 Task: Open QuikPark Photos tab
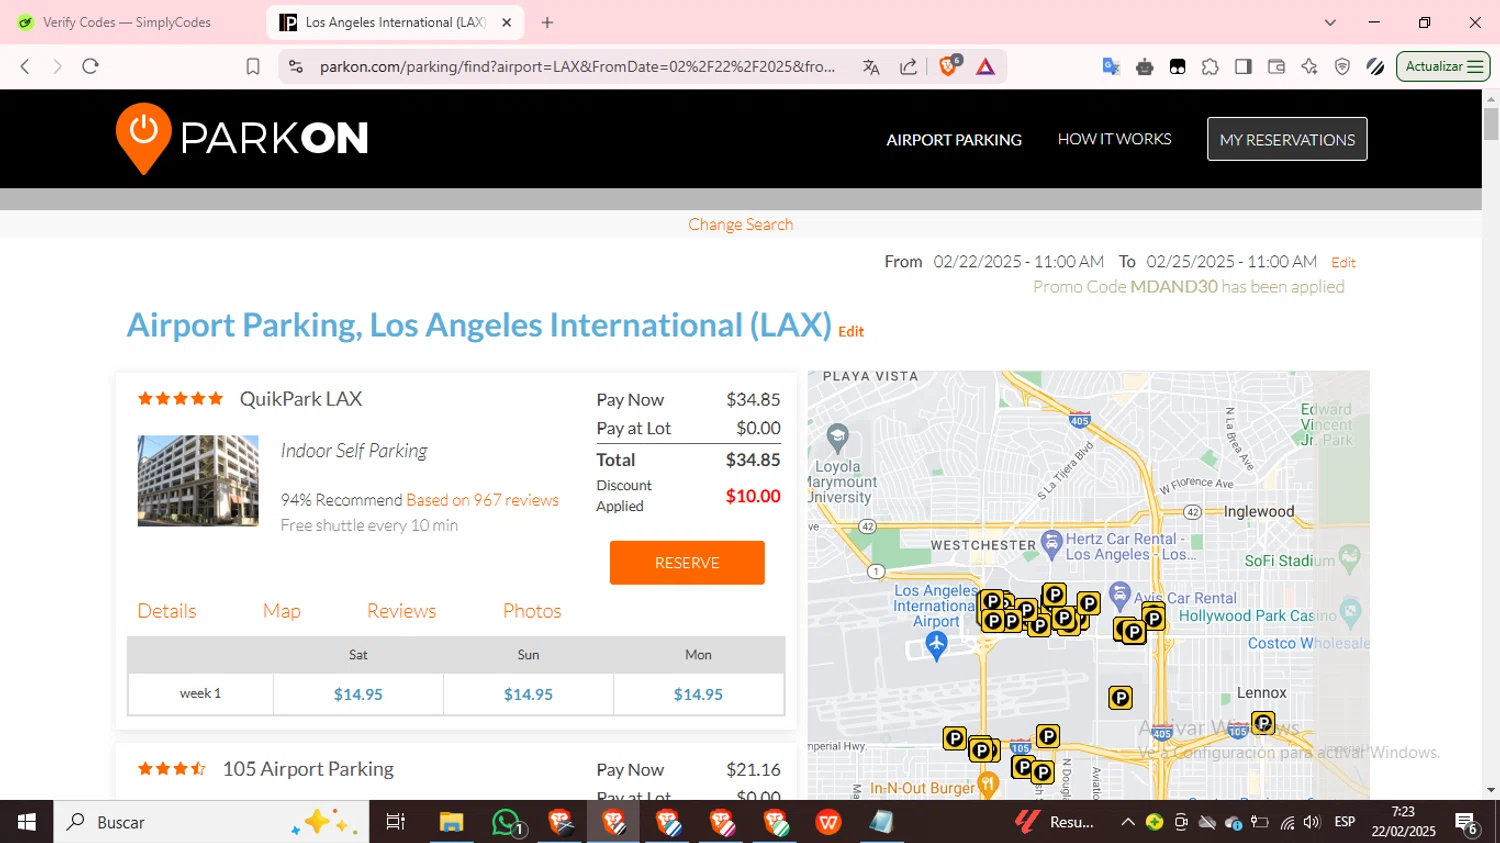click(x=532, y=611)
